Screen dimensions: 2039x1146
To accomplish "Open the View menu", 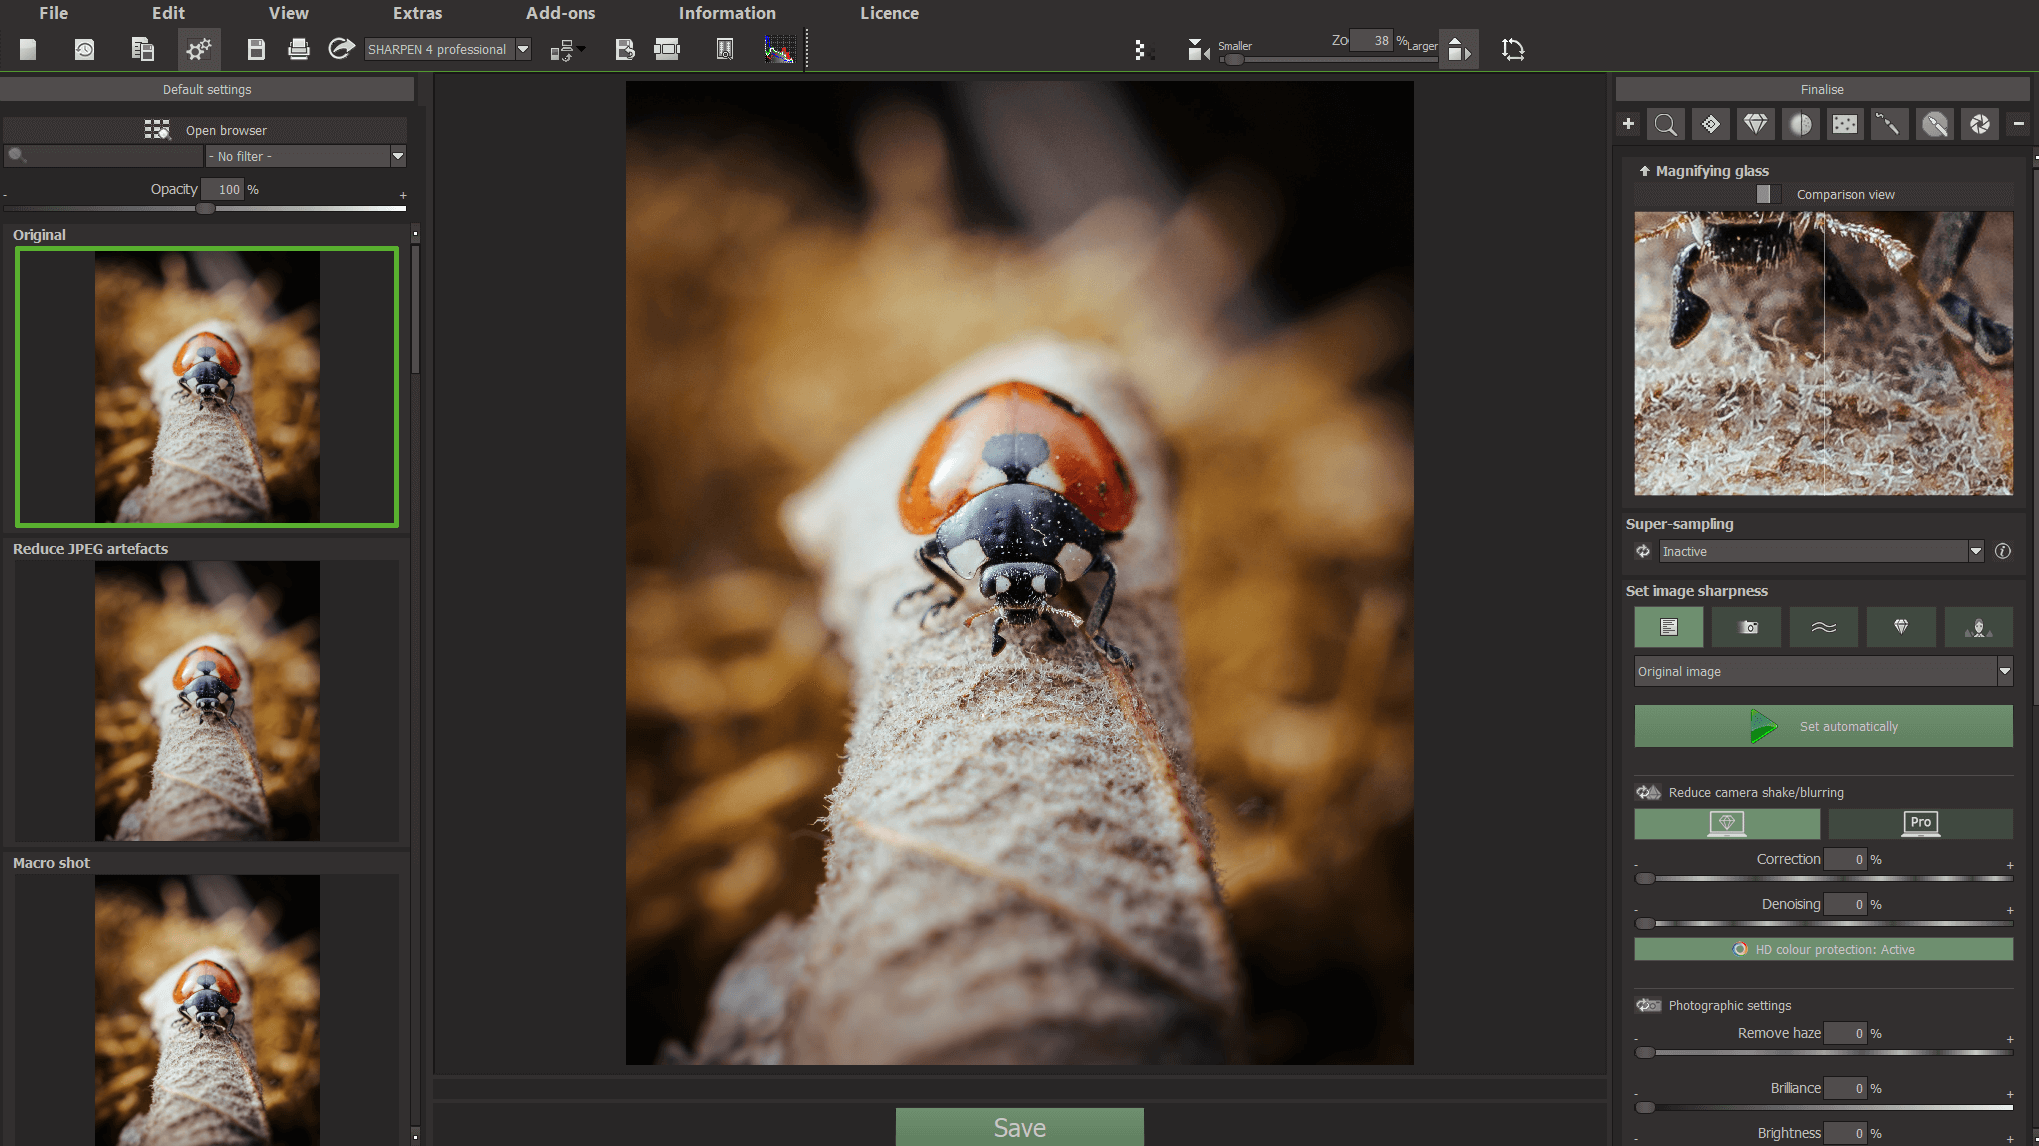I will tap(288, 13).
